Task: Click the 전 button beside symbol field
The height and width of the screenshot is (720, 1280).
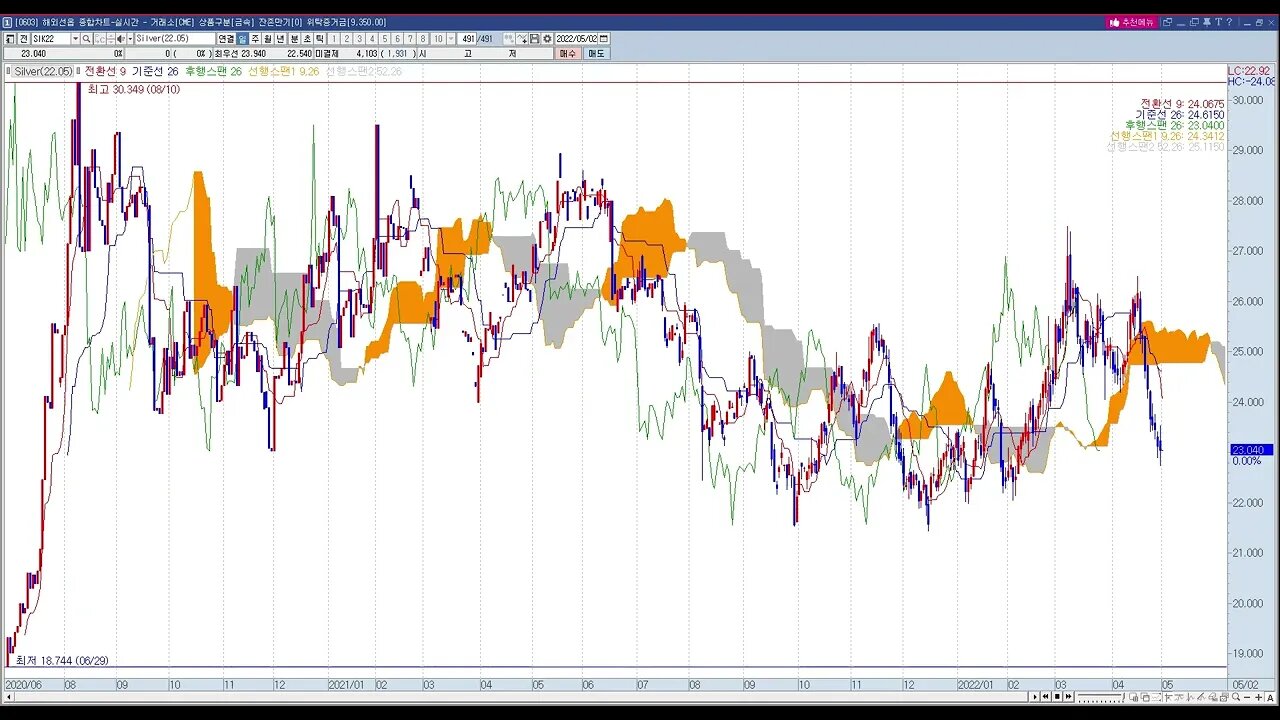Action: tap(23, 39)
